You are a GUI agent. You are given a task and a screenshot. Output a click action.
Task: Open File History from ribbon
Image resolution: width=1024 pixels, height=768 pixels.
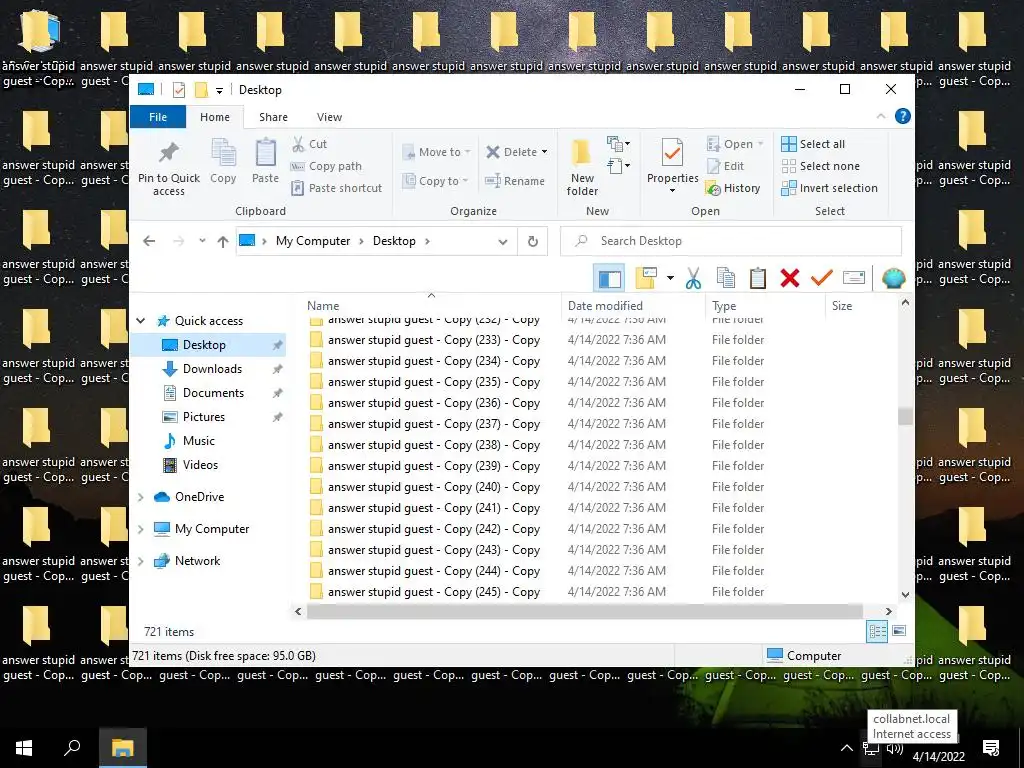[733, 188]
